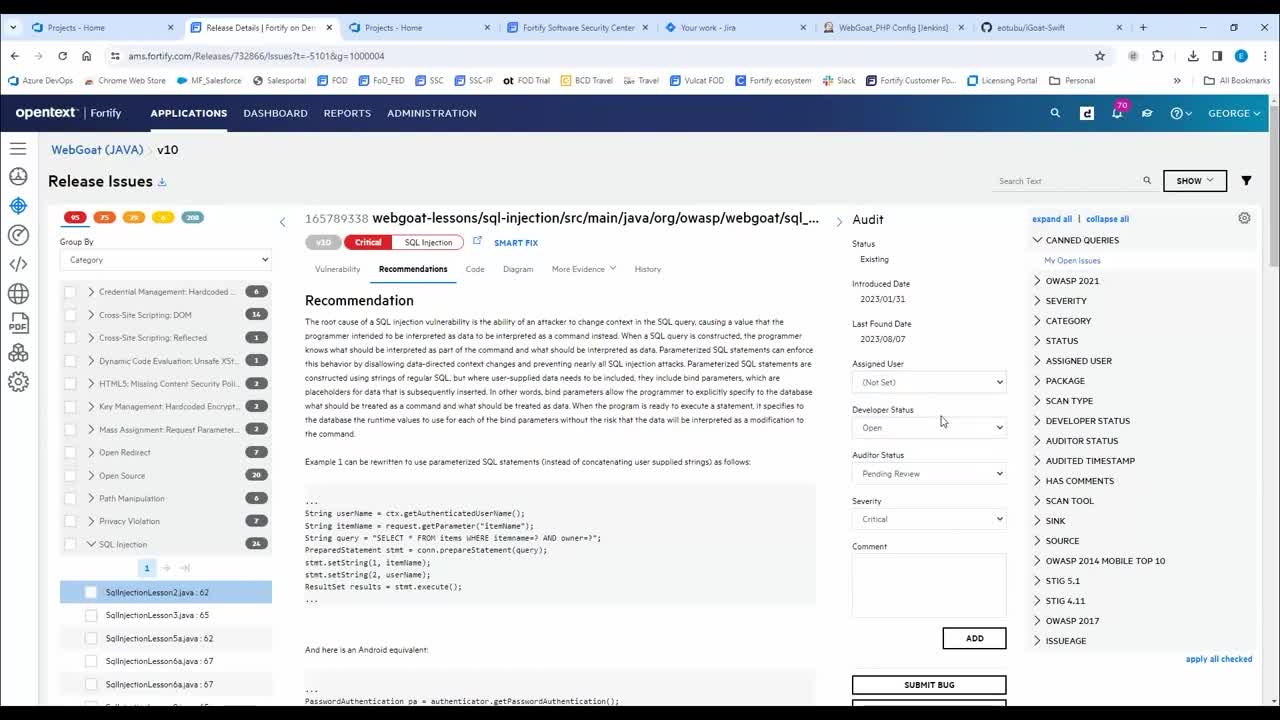Check the Path Manipulation category checkbox
This screenshot has width=1280, height=720.
tap(70, 498)
